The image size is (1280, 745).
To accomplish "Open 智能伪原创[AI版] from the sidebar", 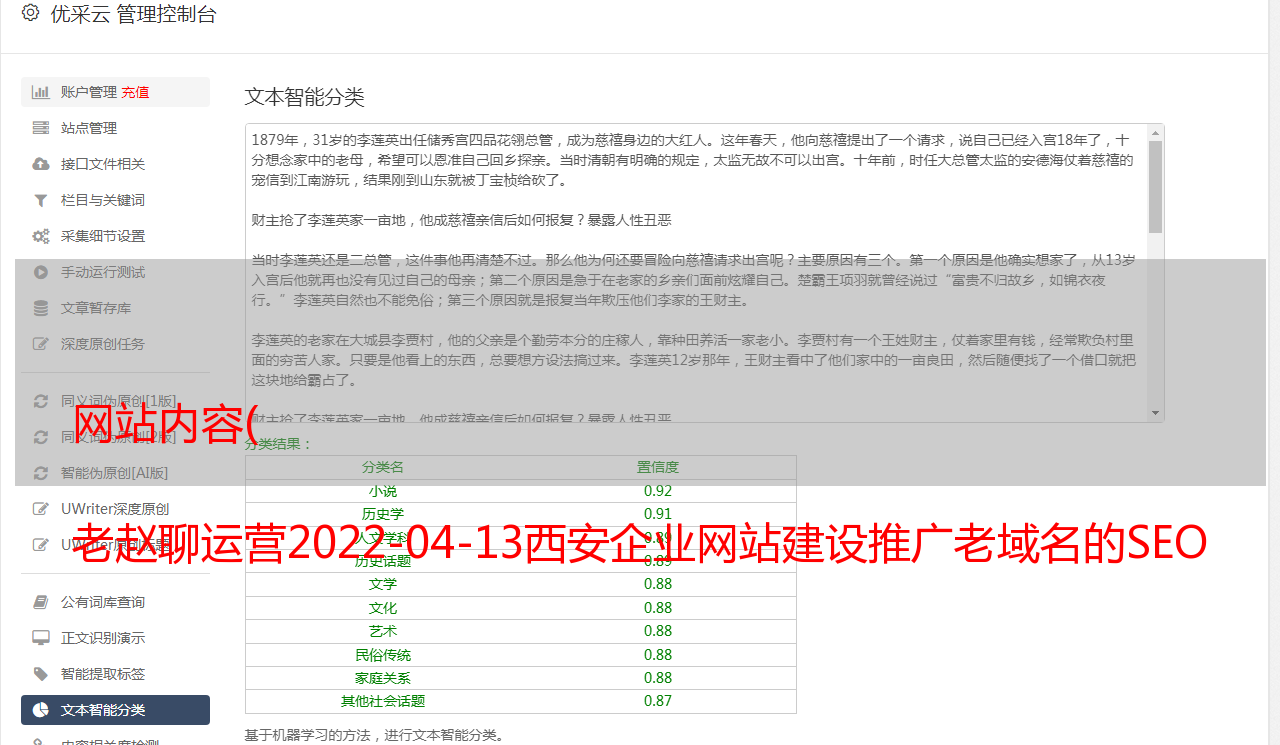I will coord(115,473).
